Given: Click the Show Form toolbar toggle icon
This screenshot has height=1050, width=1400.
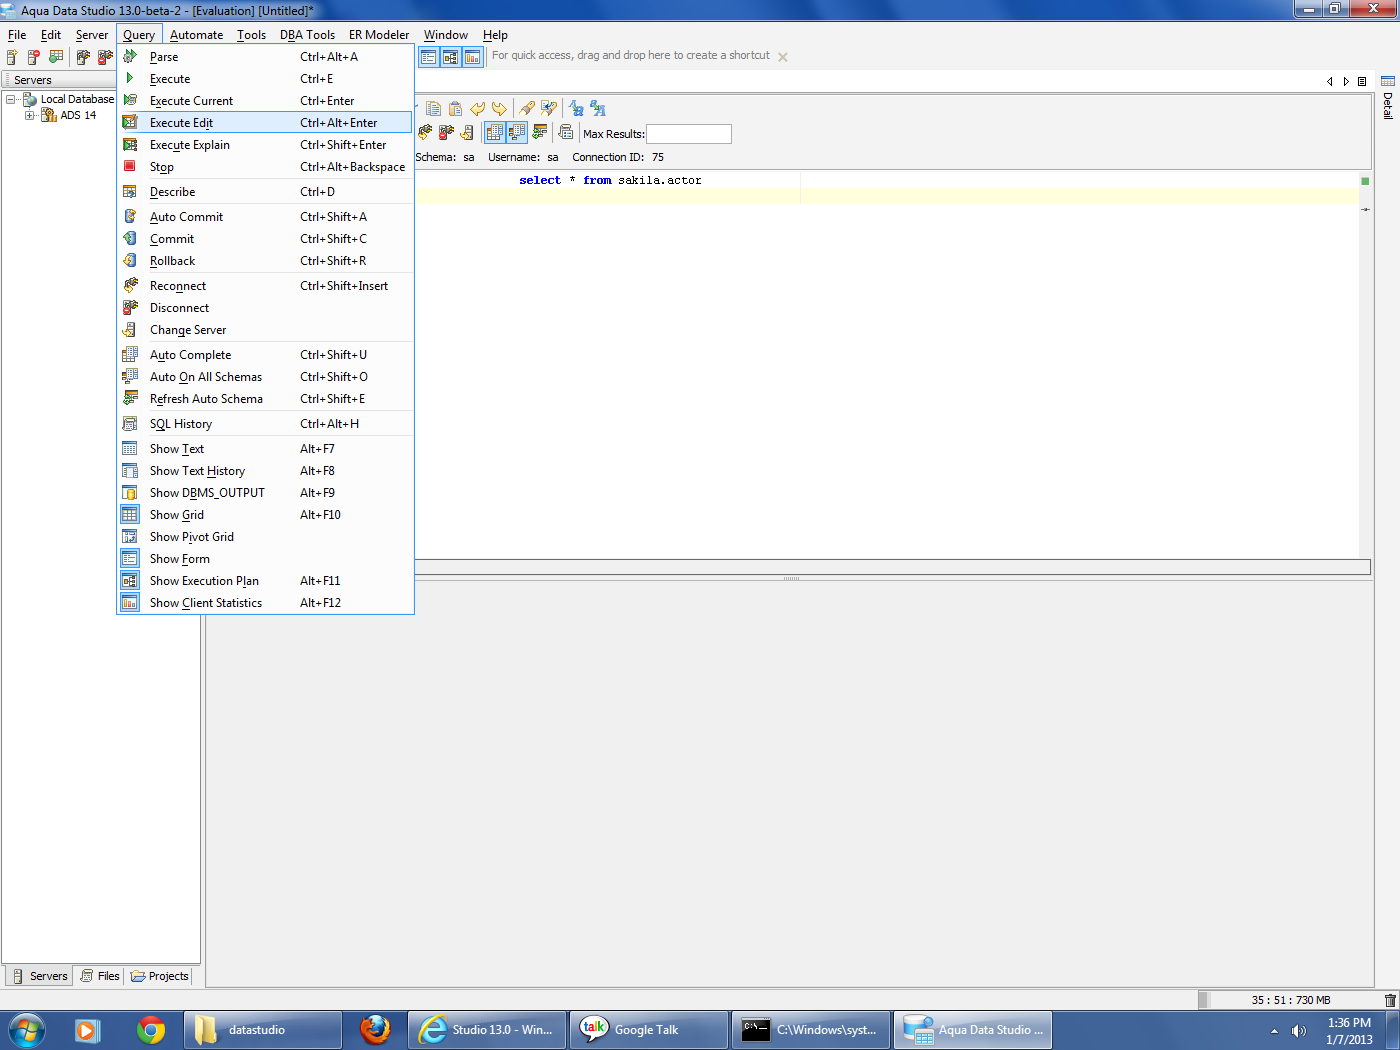Looking at the screenshot, I should pyautogui.click(x=429, y=57).
